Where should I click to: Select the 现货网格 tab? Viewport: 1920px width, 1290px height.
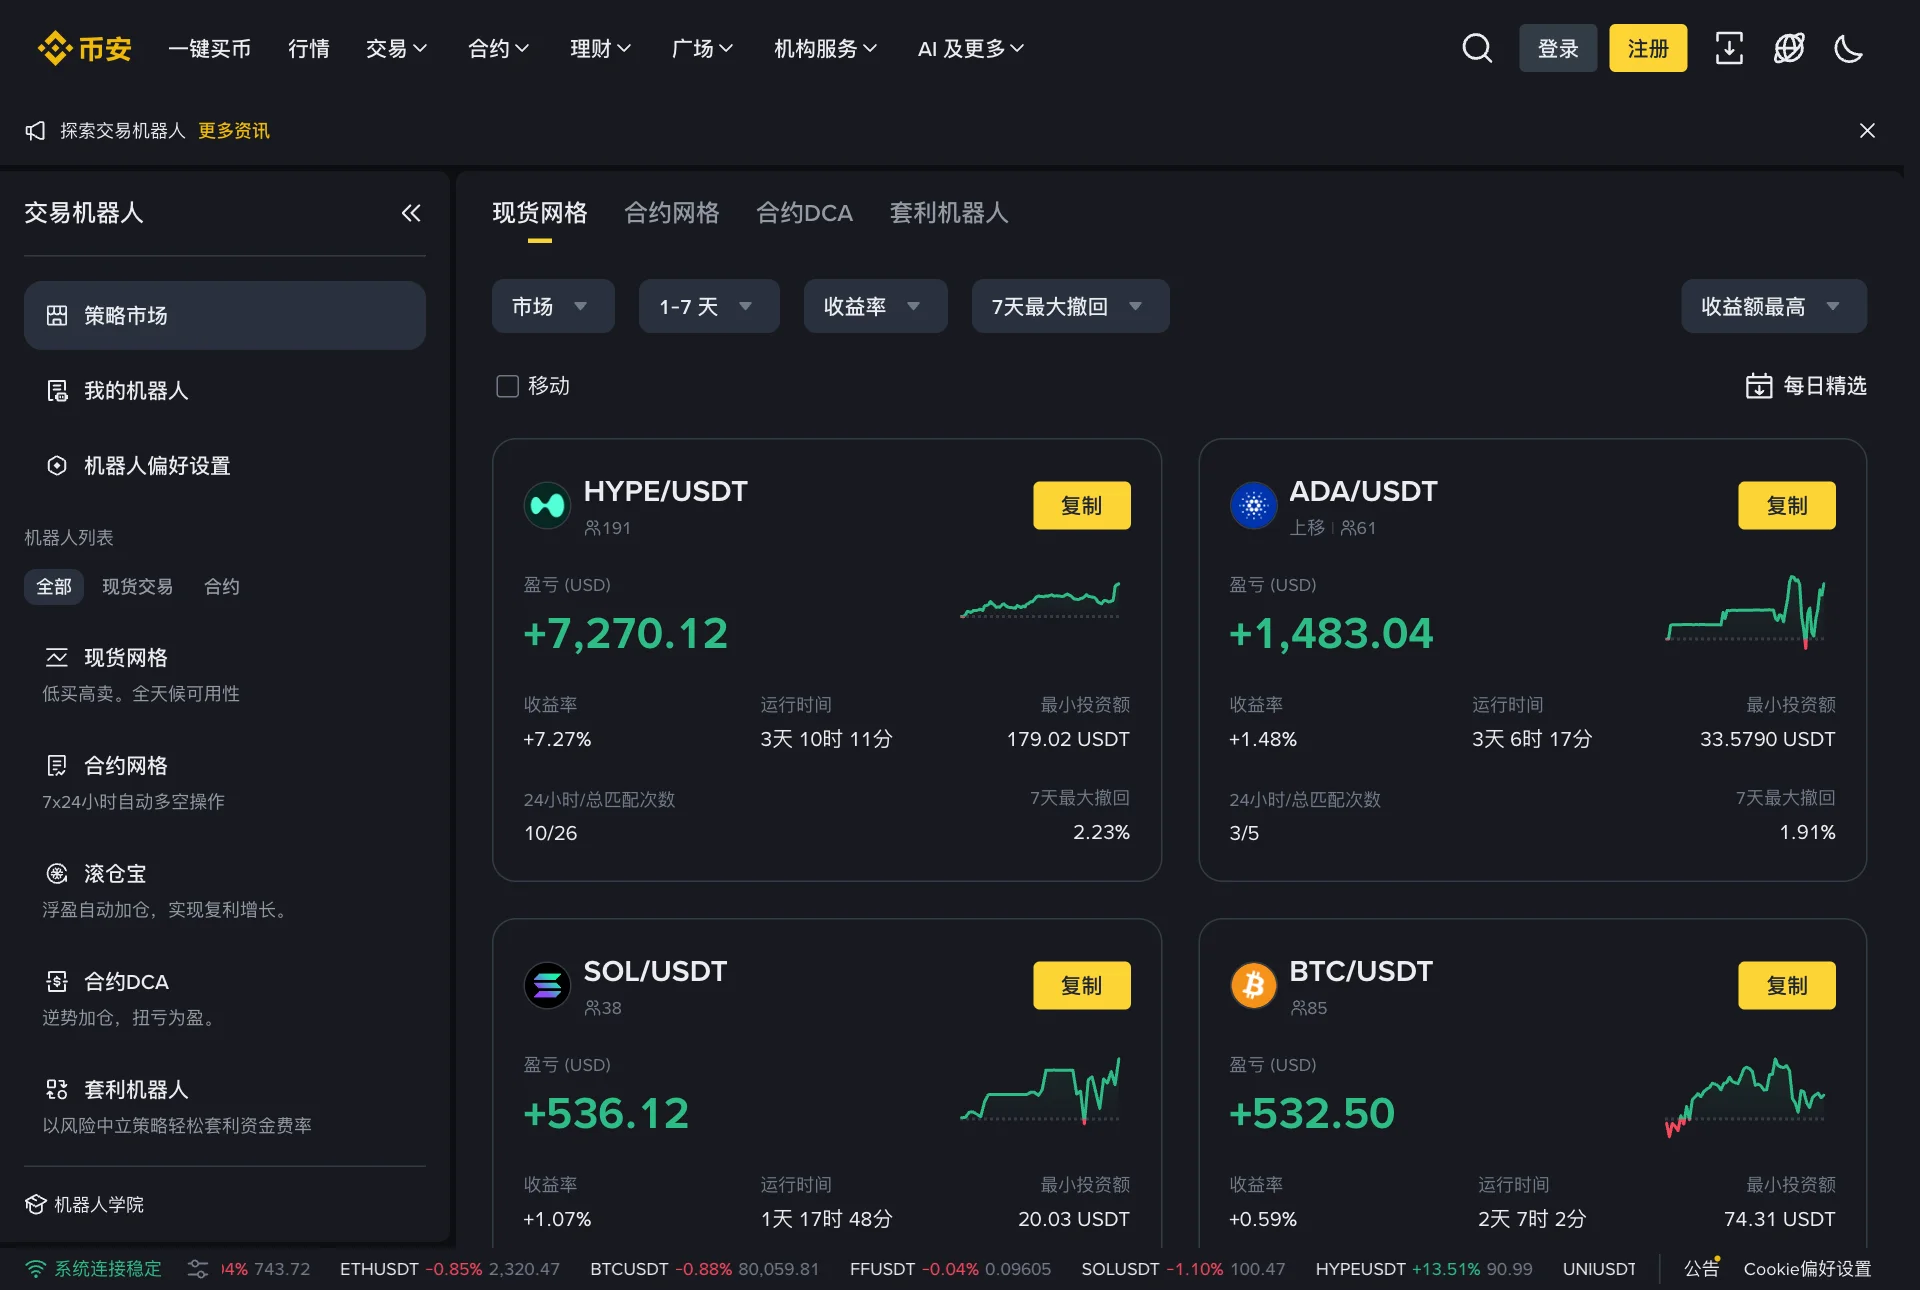(x=540, y=213)
